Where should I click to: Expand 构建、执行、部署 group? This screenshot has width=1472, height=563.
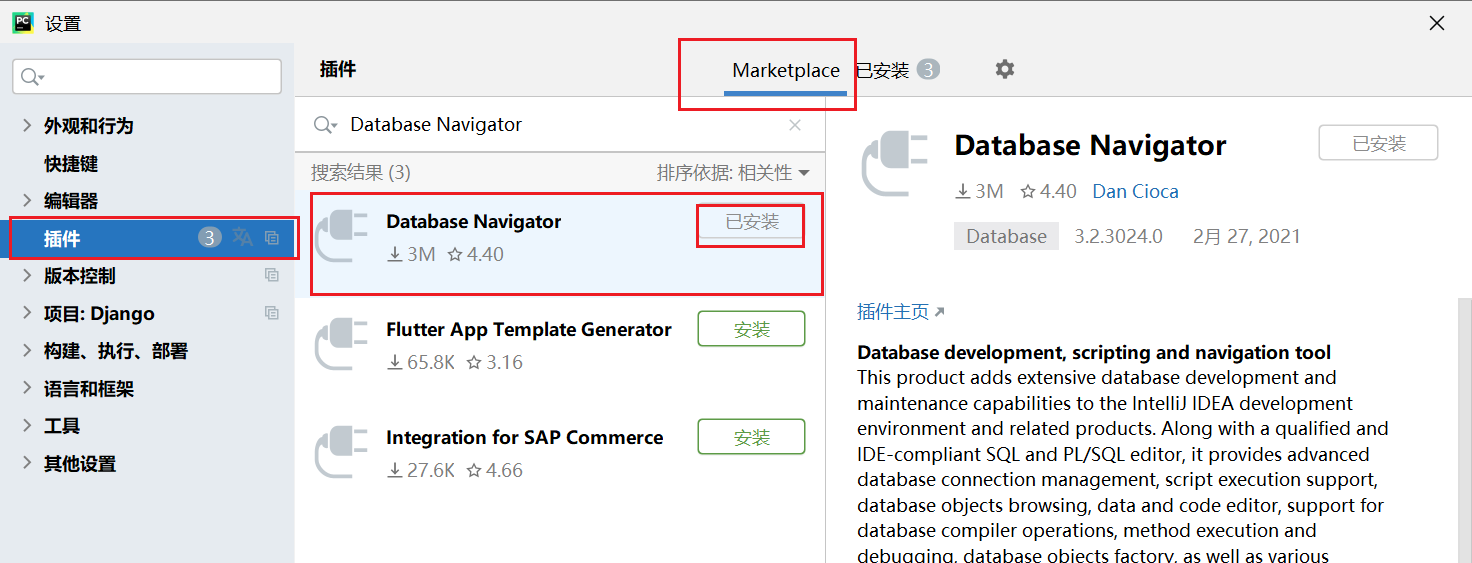[x=27, y=350]
